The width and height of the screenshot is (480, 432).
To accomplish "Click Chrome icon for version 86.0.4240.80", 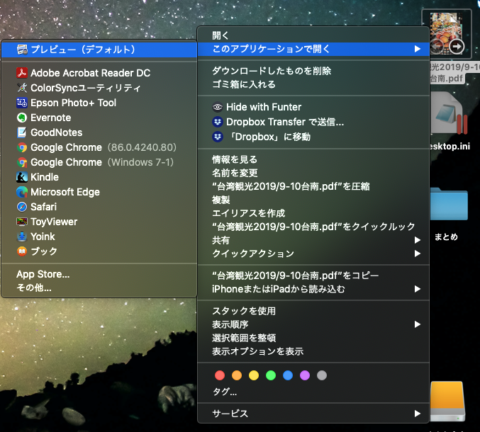I will click(x=22, y=147).
